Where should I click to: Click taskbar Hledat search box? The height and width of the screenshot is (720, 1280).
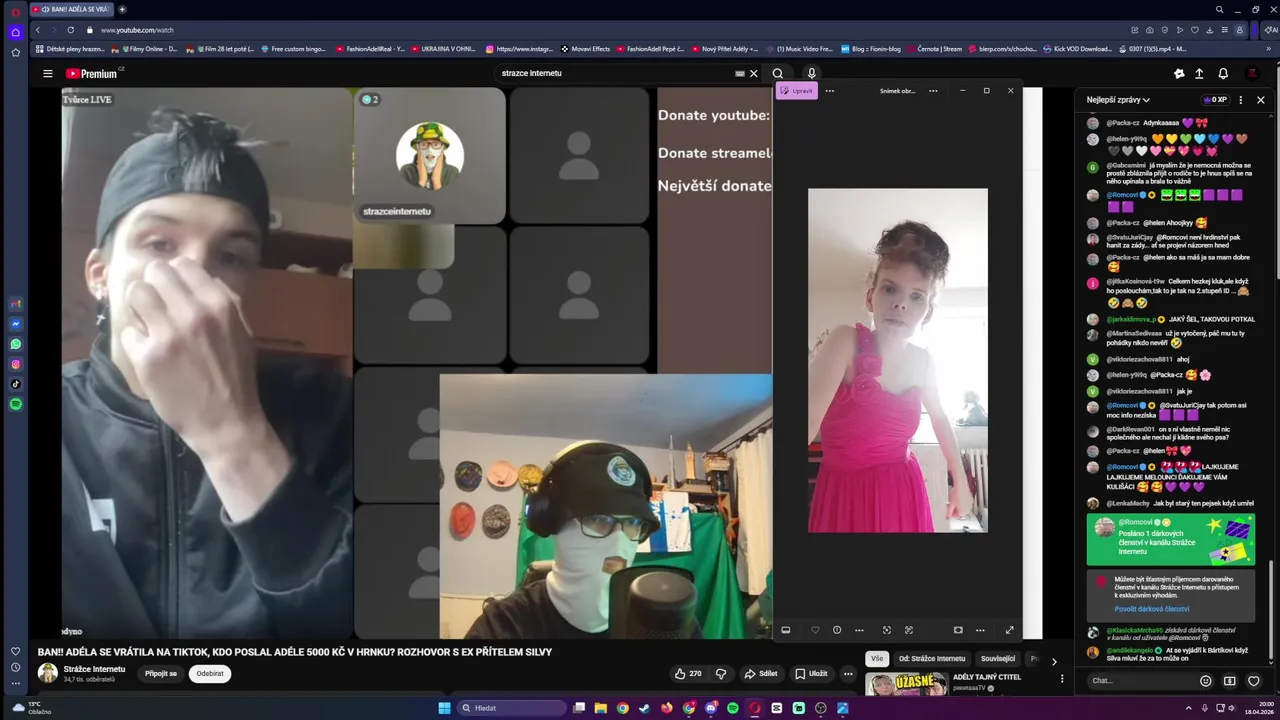tap(512, 708)
